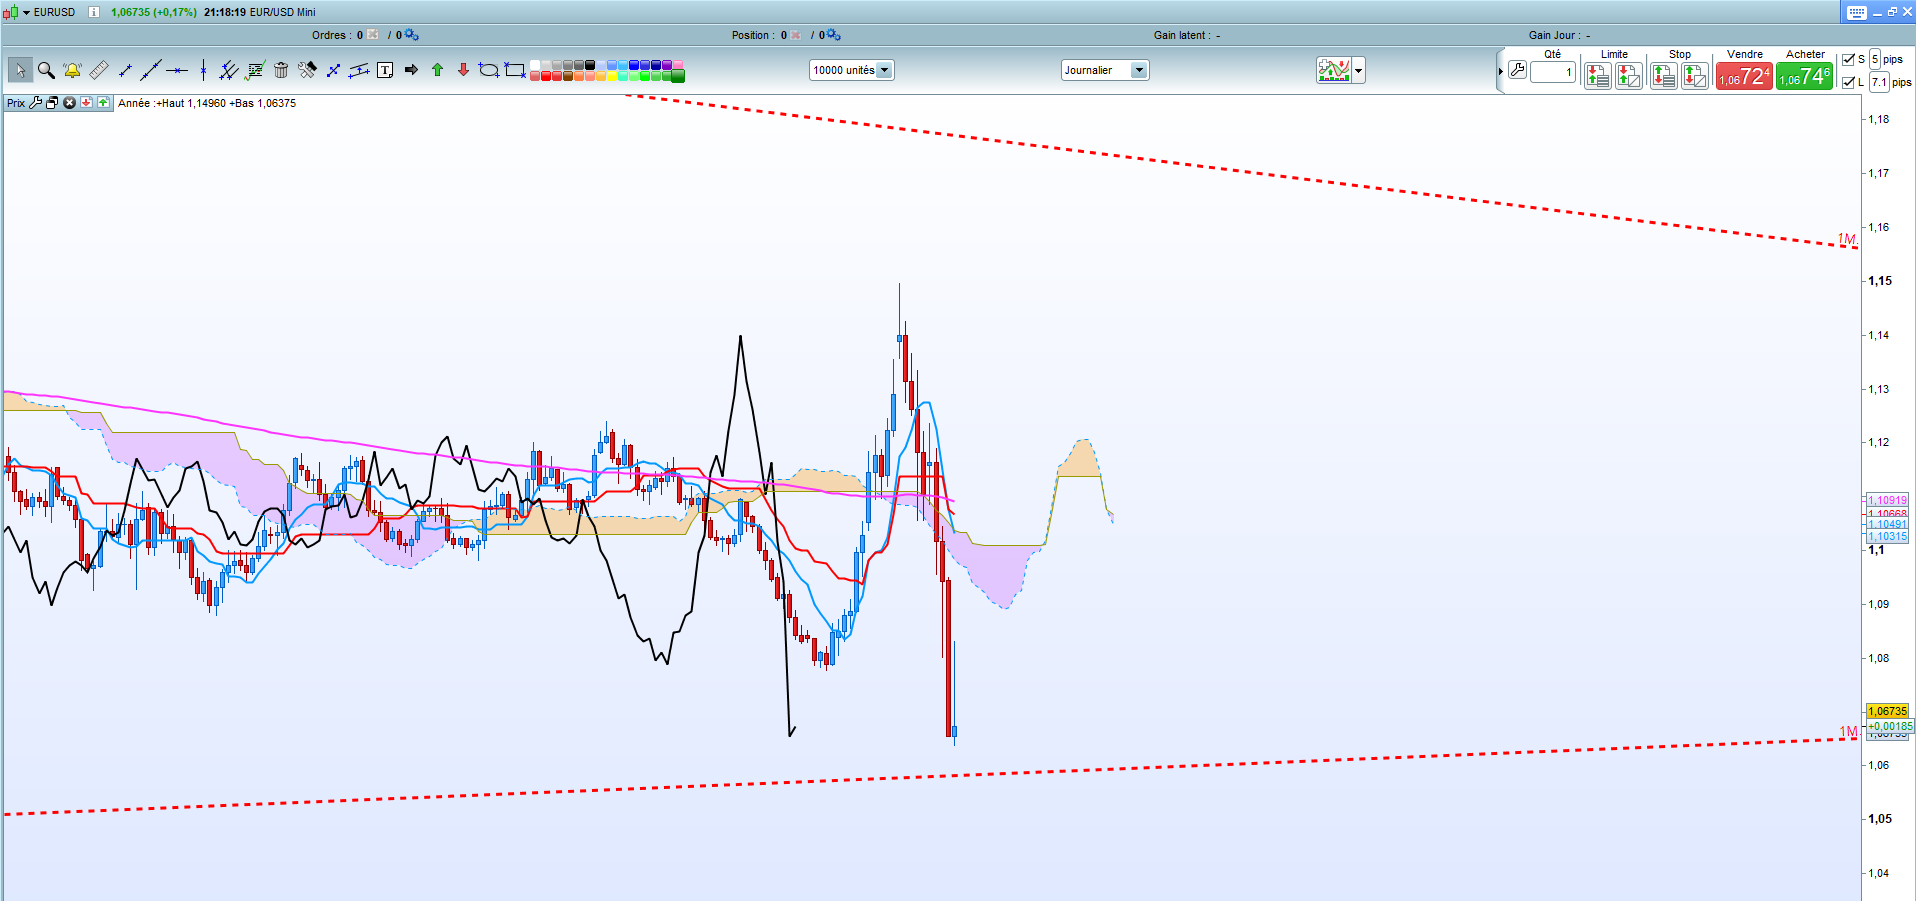Open the Prix panel wrench settings
The height and width of the screenshot is (901, 1916).
36,103
